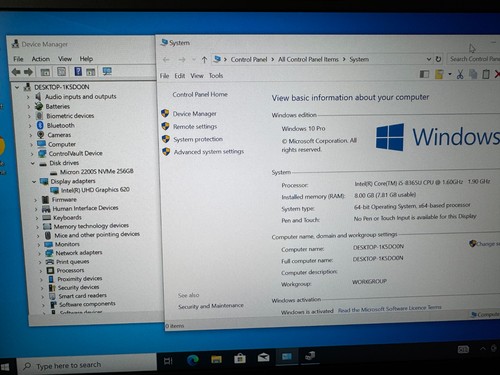
Task: Open the File menu in Device Manager
Action: pyautogui.click(x=18, y=59)
